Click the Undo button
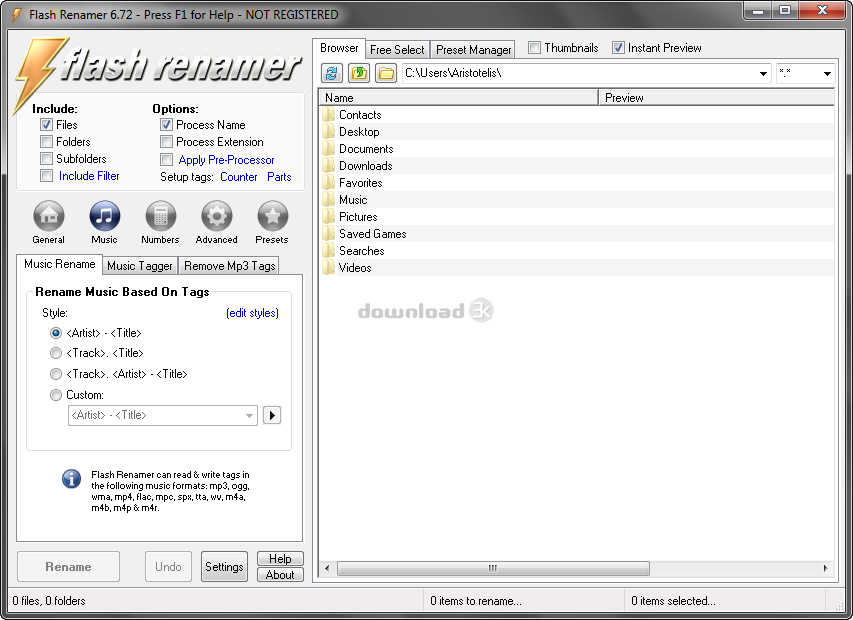 click(x=168, y=567)
